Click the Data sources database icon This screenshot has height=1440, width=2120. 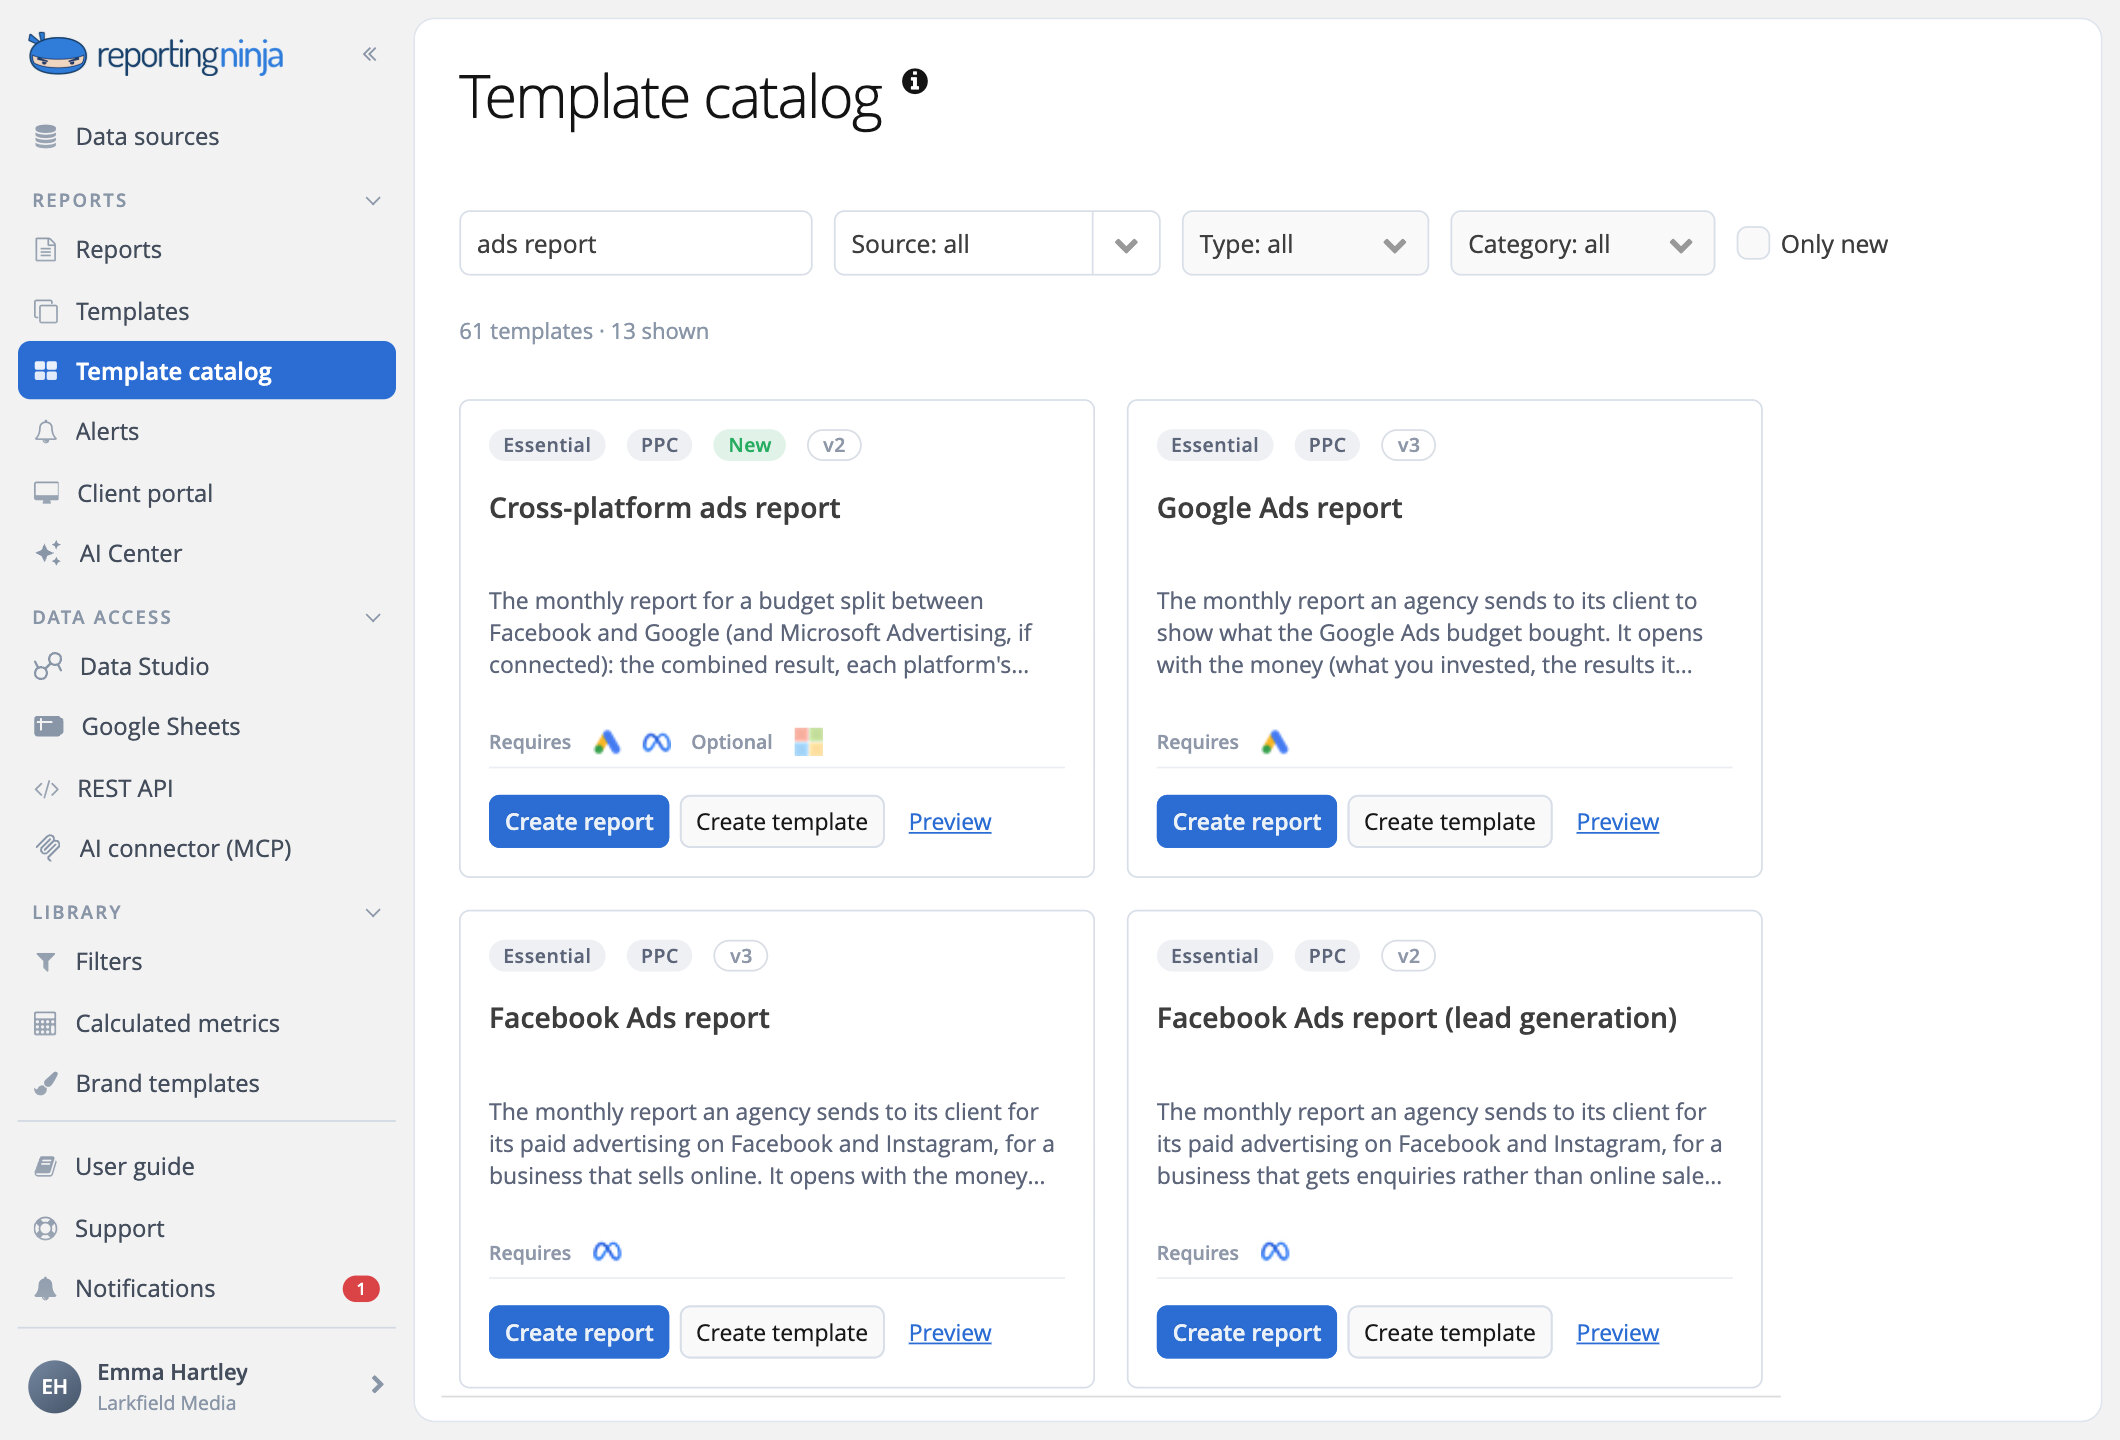[x=46, y=136]
